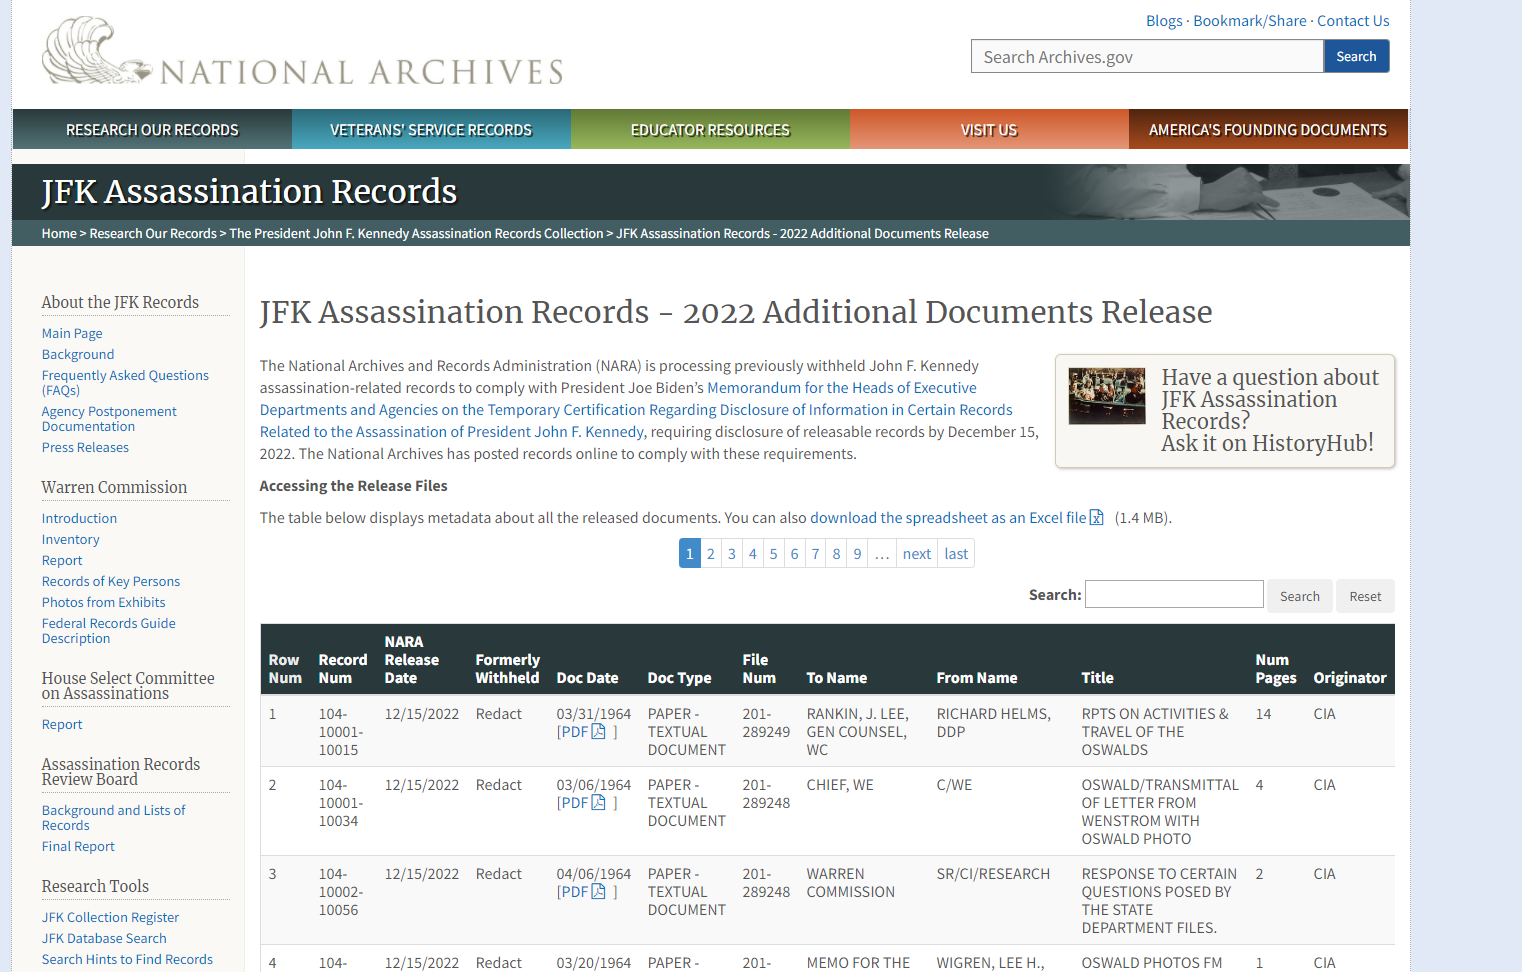1522x972 pixels.
Task: Open Kennedy Assassination Records Collection breadcrumb
Action: tap(416, 233)
